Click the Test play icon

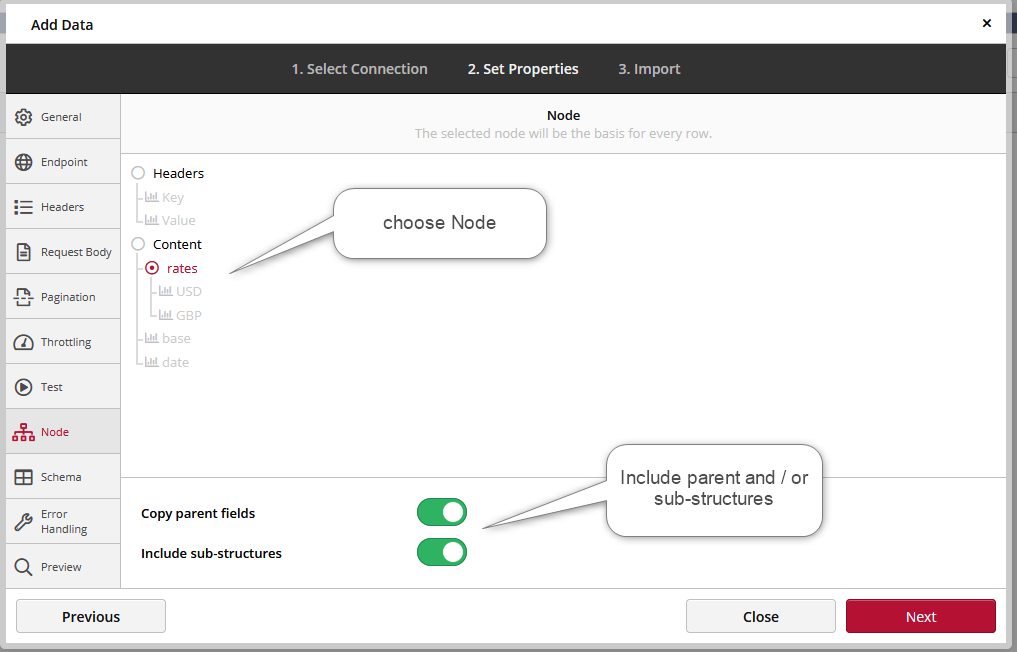[24, 387]
